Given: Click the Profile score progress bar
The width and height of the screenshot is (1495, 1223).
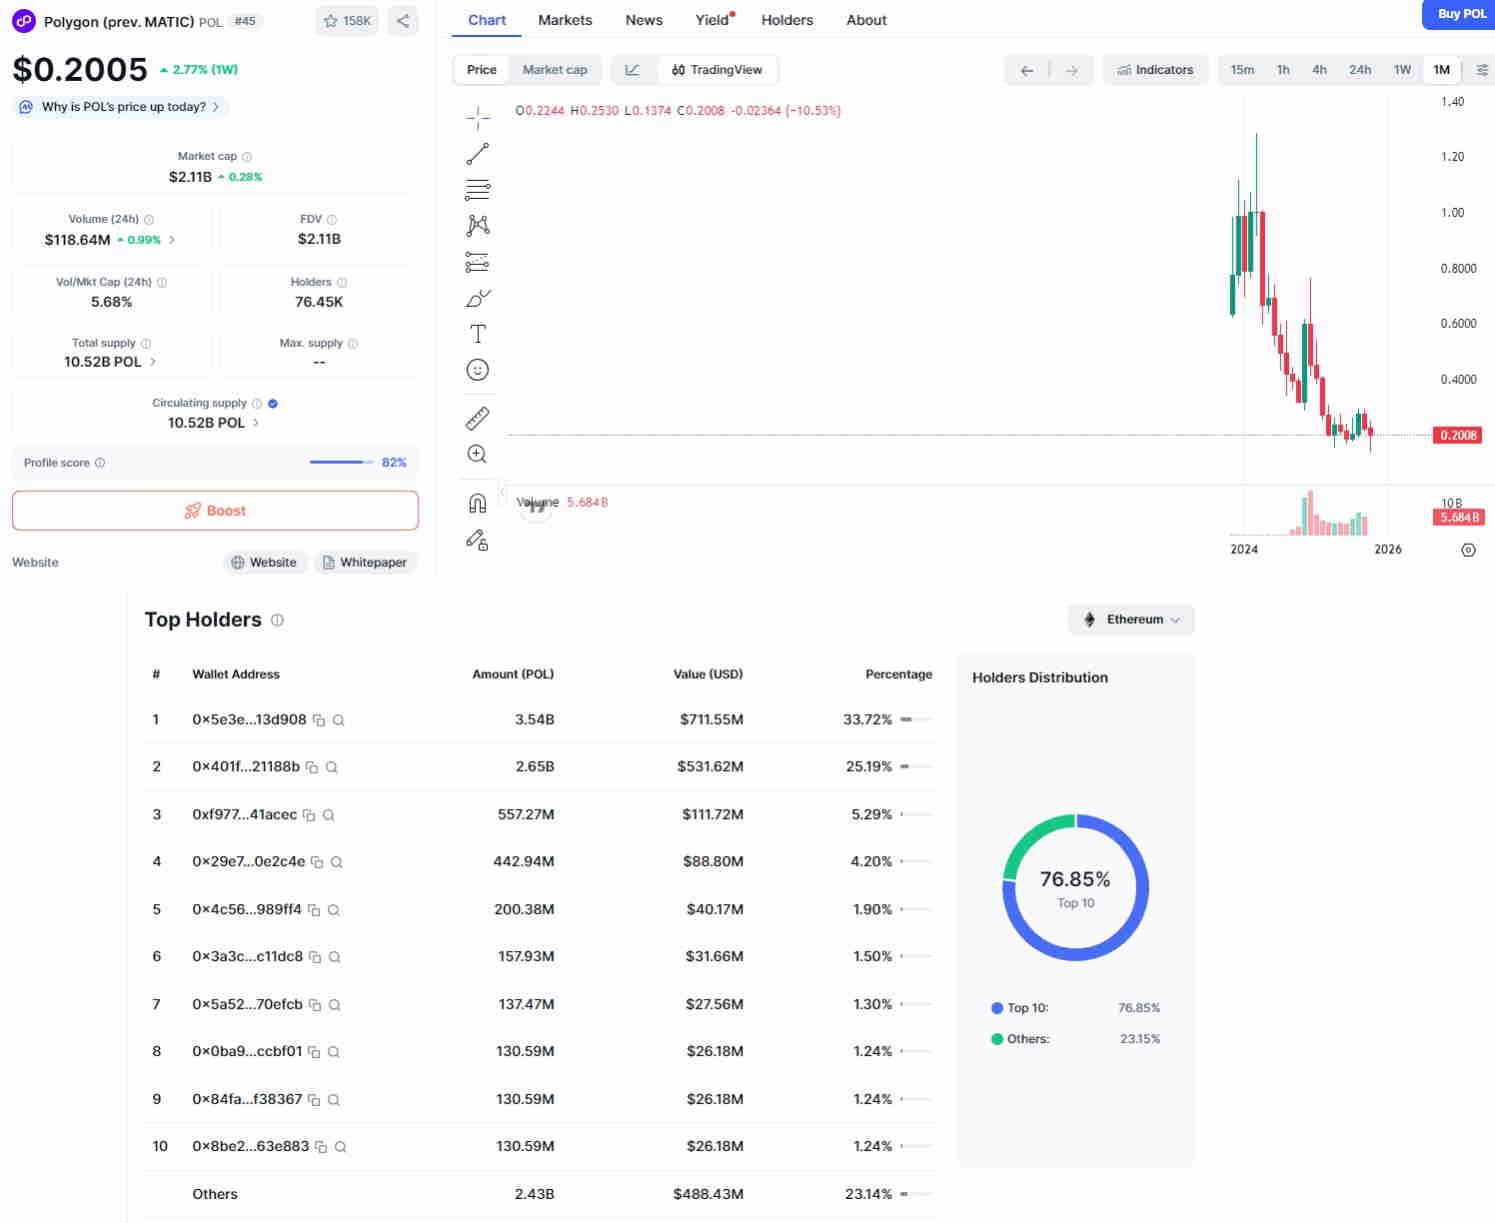Looking at the screenshot, I should point(341,463).
